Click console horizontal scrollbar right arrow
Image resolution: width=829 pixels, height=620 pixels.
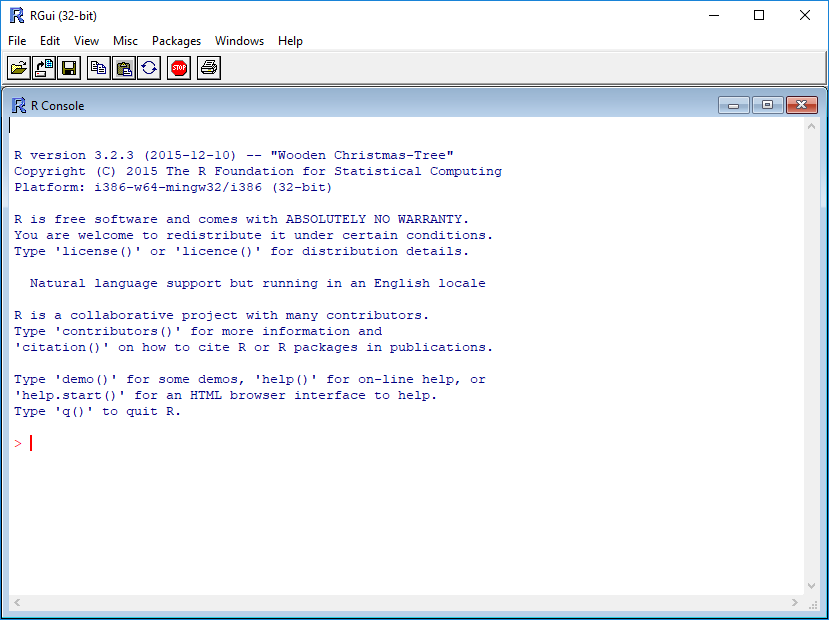pyautogui.click(x=795, y=603)
